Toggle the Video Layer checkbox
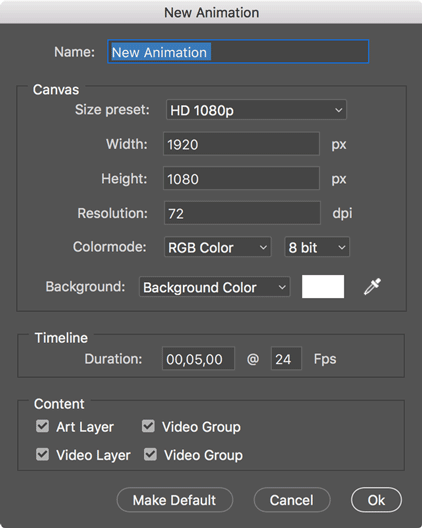The width and height of the screenshot is (422, 528). (42, 454)
